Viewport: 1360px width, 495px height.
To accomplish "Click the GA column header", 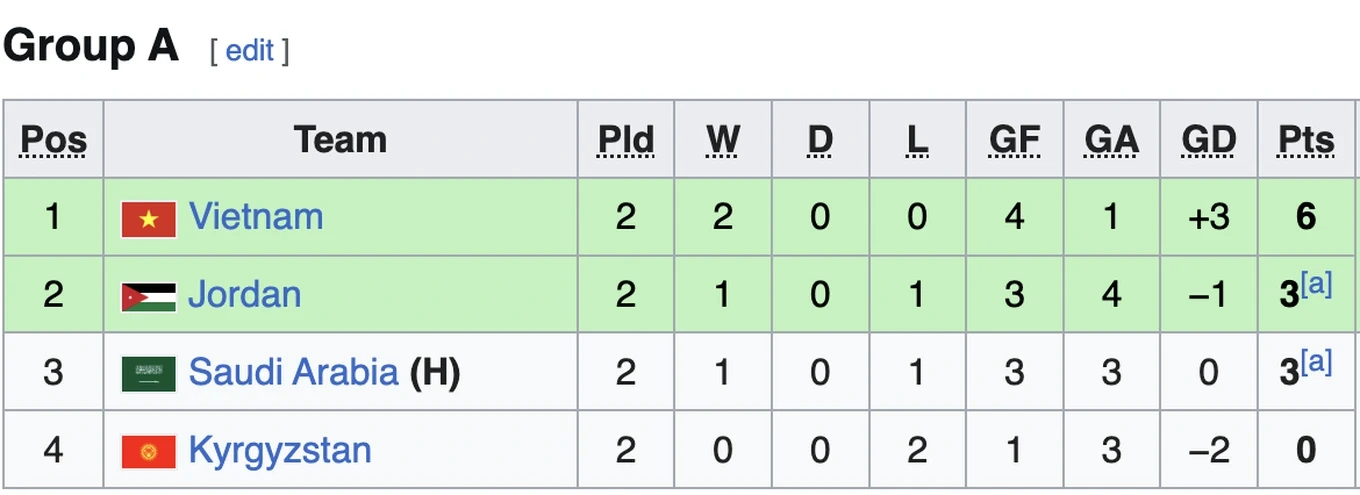I will pos(1111,140).
